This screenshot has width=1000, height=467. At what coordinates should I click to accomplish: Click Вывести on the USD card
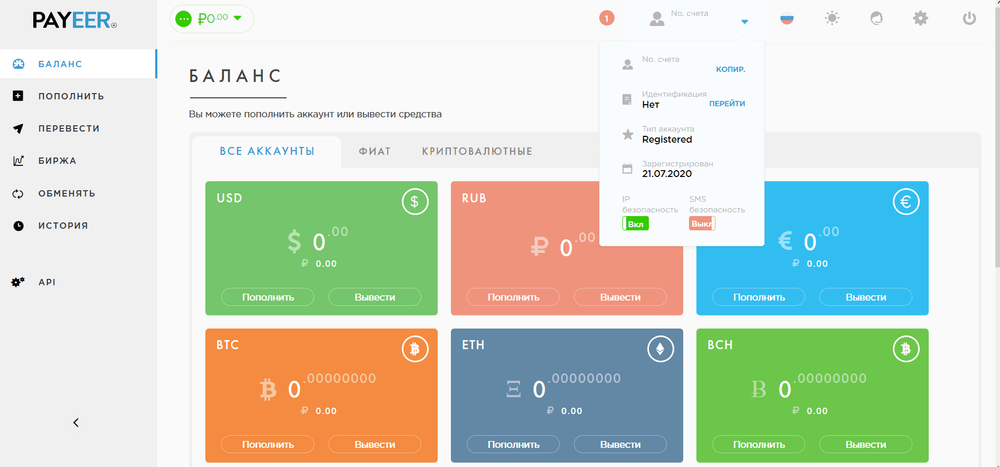[375, 297]
